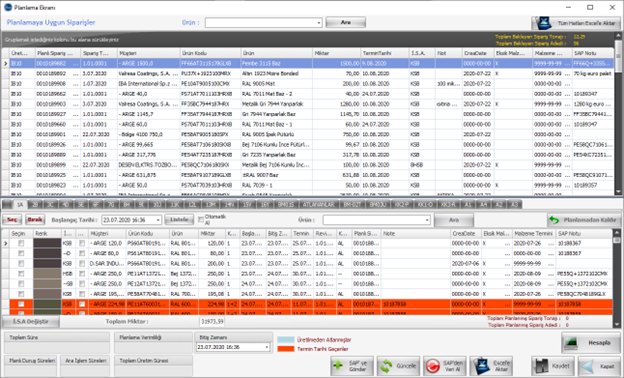Viewport: 624px width, 378px height.
Task: Click the floppy disk icon on Kaydet
Action: coord(542,366)
